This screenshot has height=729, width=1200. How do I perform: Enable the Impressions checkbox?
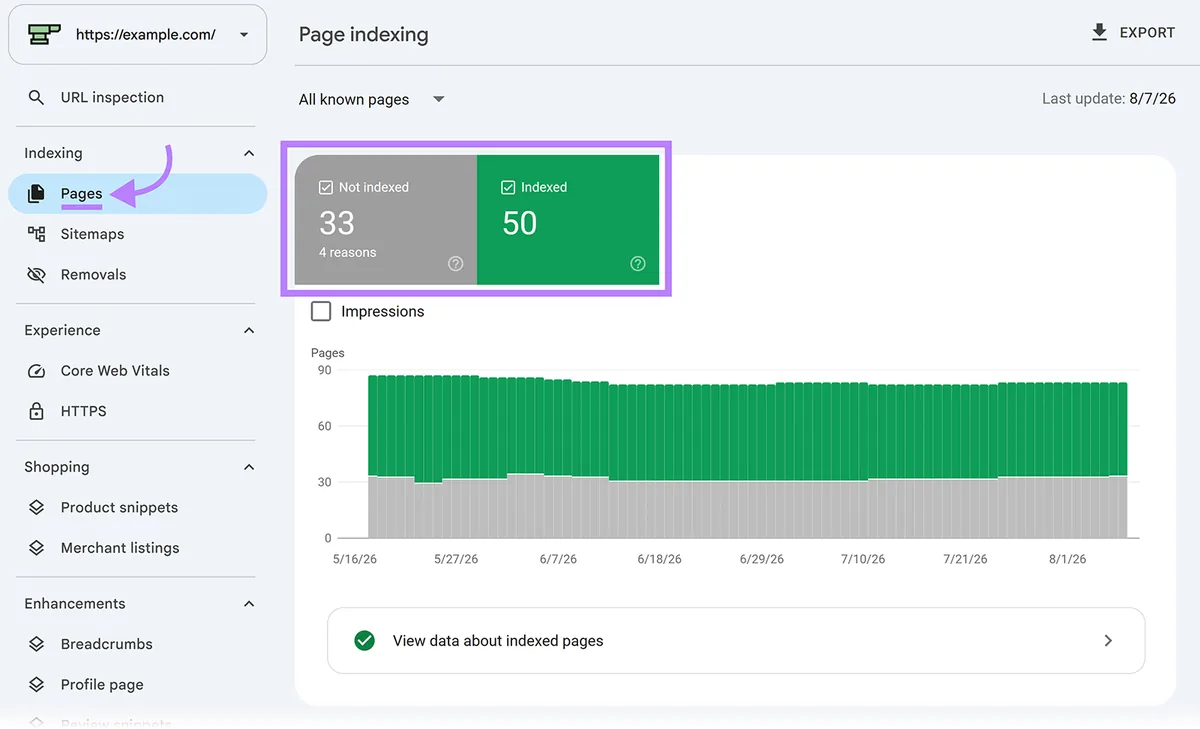[x=321, y=312]
